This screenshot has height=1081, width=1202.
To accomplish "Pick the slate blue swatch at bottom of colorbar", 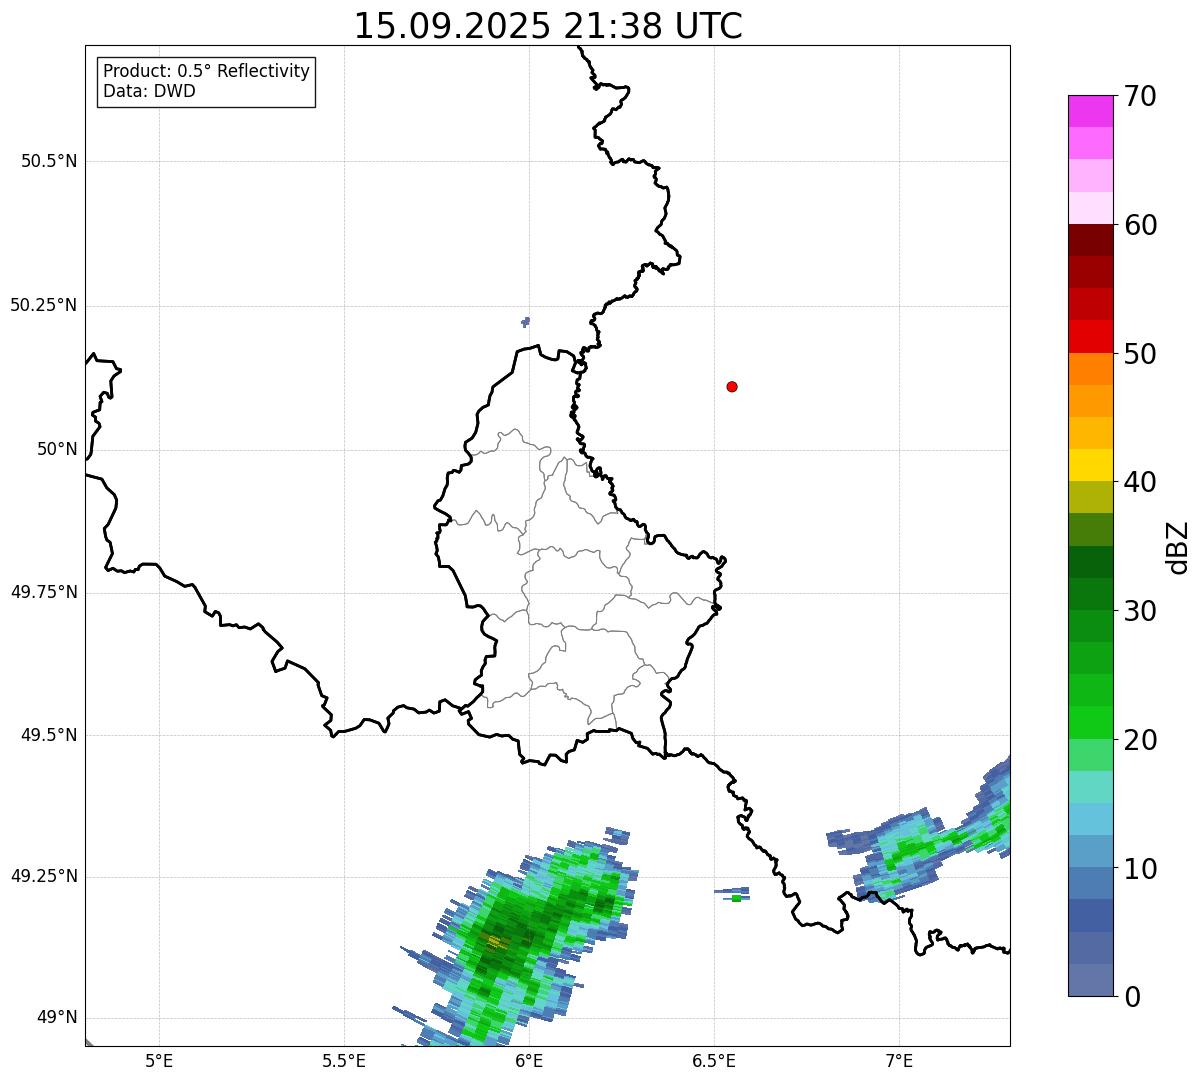I will tap(1090, 980).
